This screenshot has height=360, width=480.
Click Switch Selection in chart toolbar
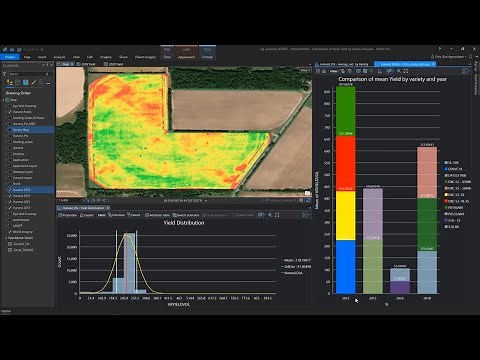[x=185, y=215]
